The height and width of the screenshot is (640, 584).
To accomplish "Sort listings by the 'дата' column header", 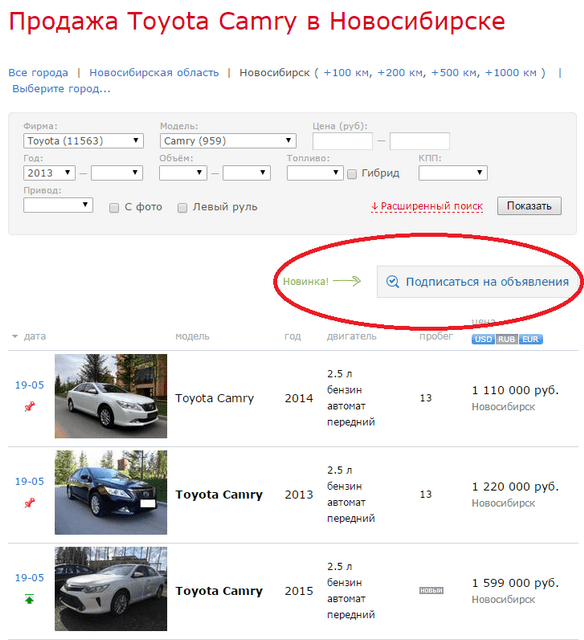I will pos(34,336).
